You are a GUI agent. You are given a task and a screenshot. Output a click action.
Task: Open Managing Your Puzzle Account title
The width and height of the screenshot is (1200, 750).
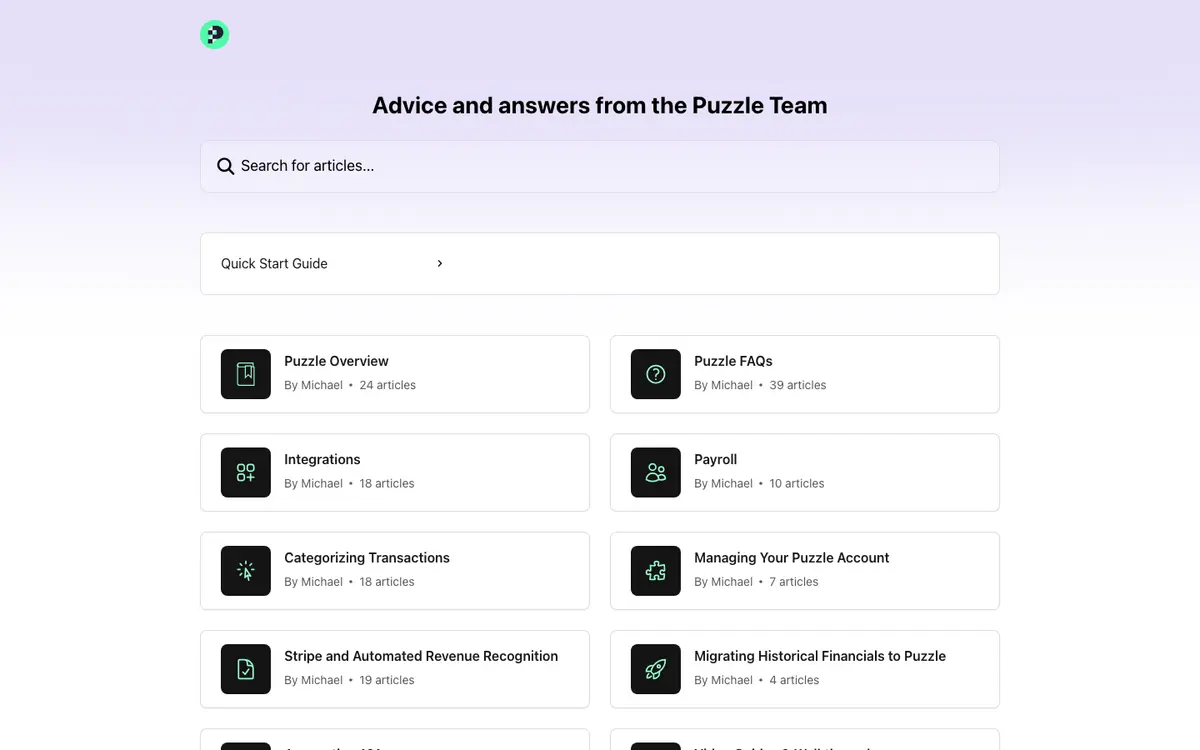pyautogui.click(x=792, y=558)
